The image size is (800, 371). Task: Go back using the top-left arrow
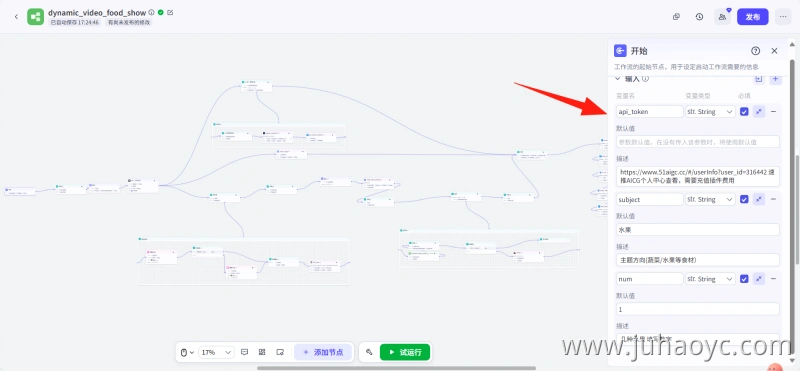click(16, 17)
